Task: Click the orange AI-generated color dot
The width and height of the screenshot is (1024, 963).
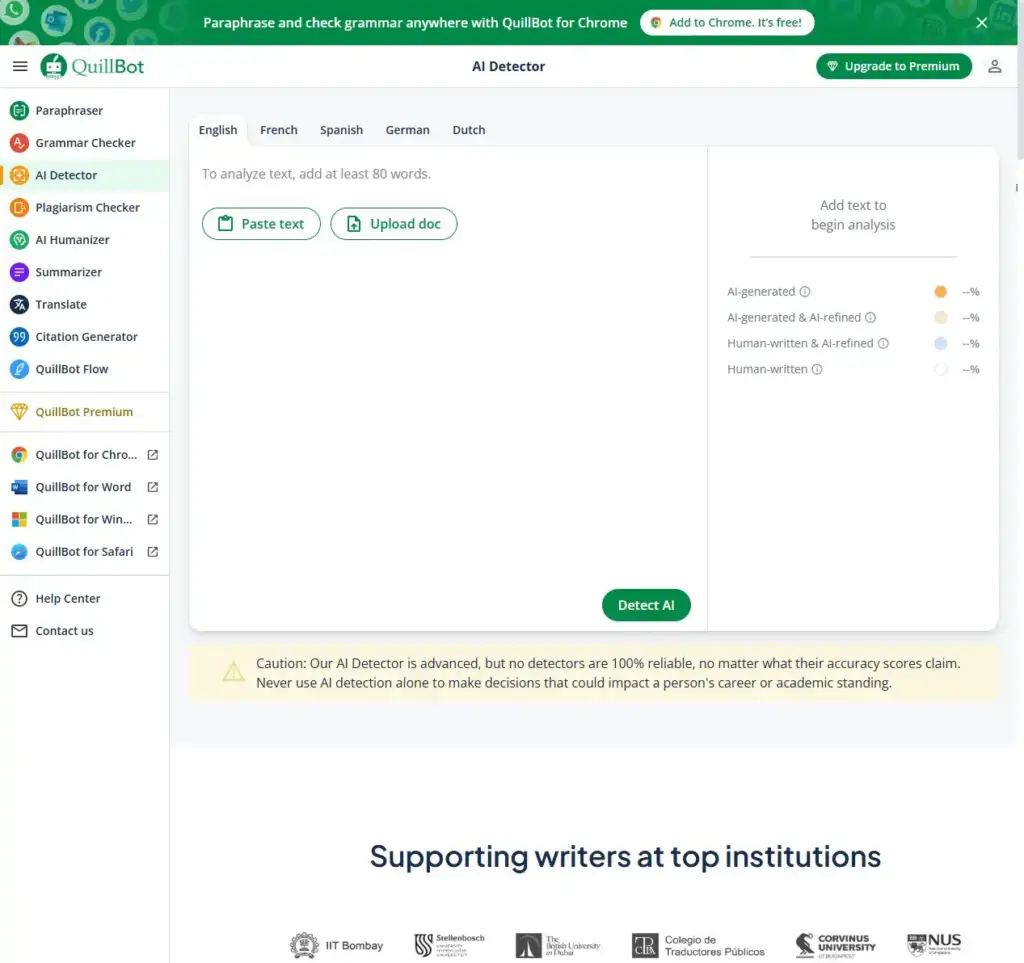Action: [x=940, y=291]
